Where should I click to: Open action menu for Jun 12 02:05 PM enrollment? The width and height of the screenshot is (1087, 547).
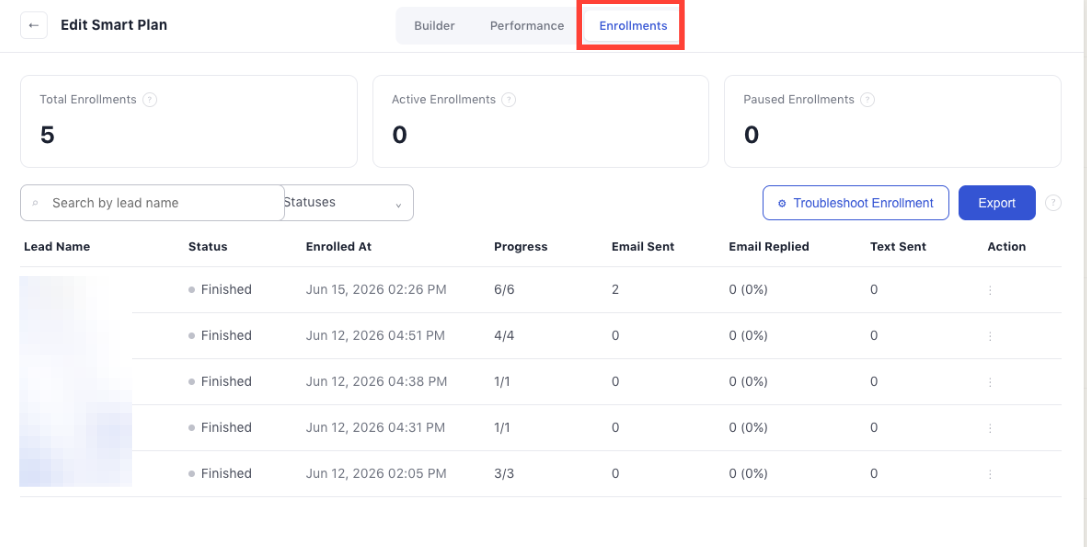(990, 474)
